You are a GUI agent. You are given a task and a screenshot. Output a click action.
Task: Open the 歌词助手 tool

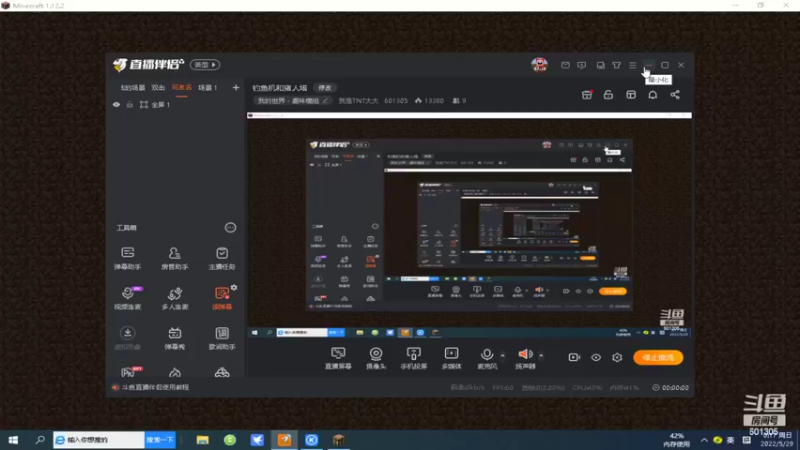(x=221, y=338)
